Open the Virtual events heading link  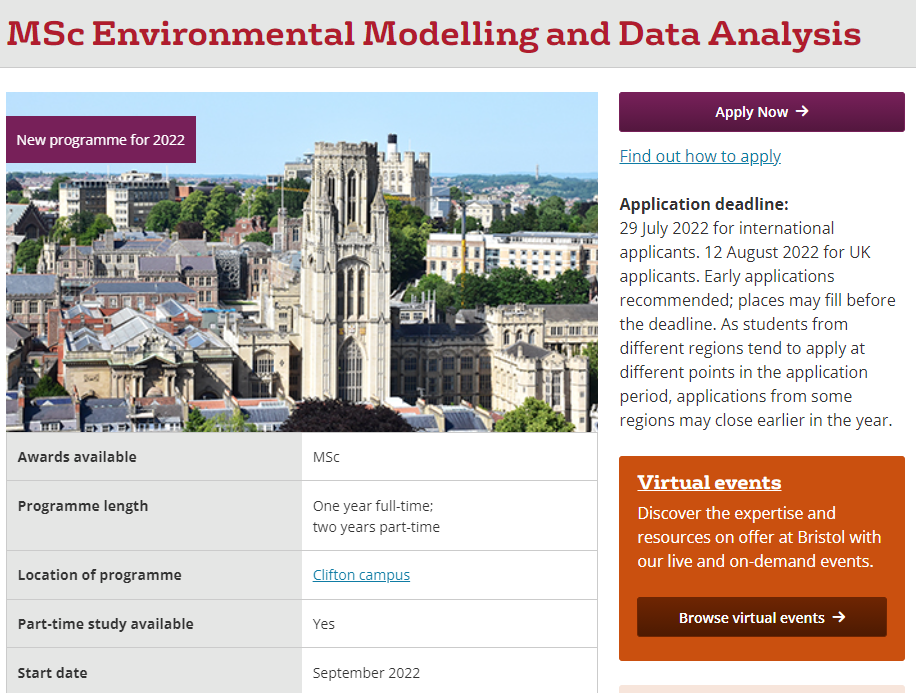[x=709, y=482]
